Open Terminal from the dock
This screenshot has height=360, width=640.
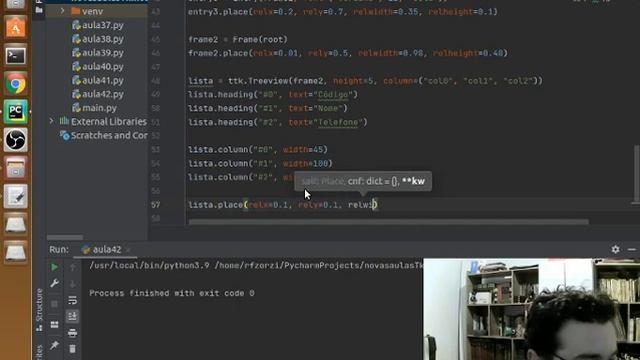[16, 56]
